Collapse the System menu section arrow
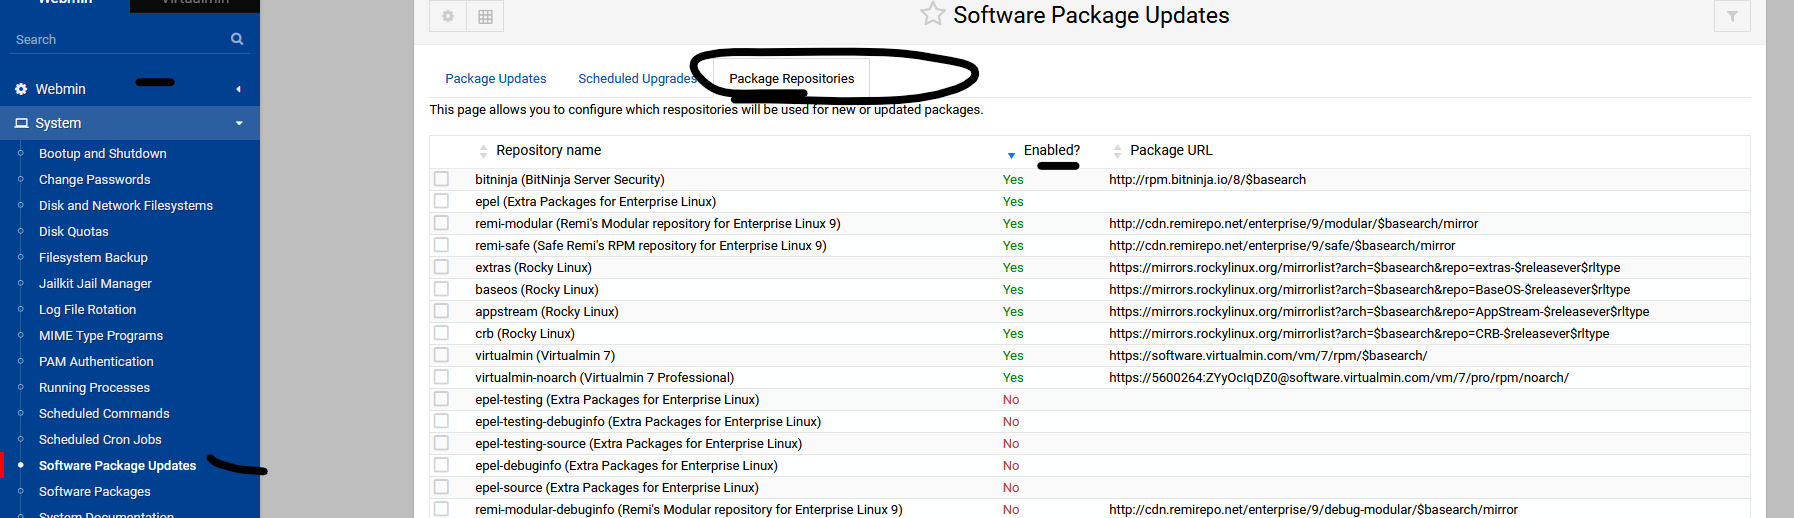 [x=239, y=123]
